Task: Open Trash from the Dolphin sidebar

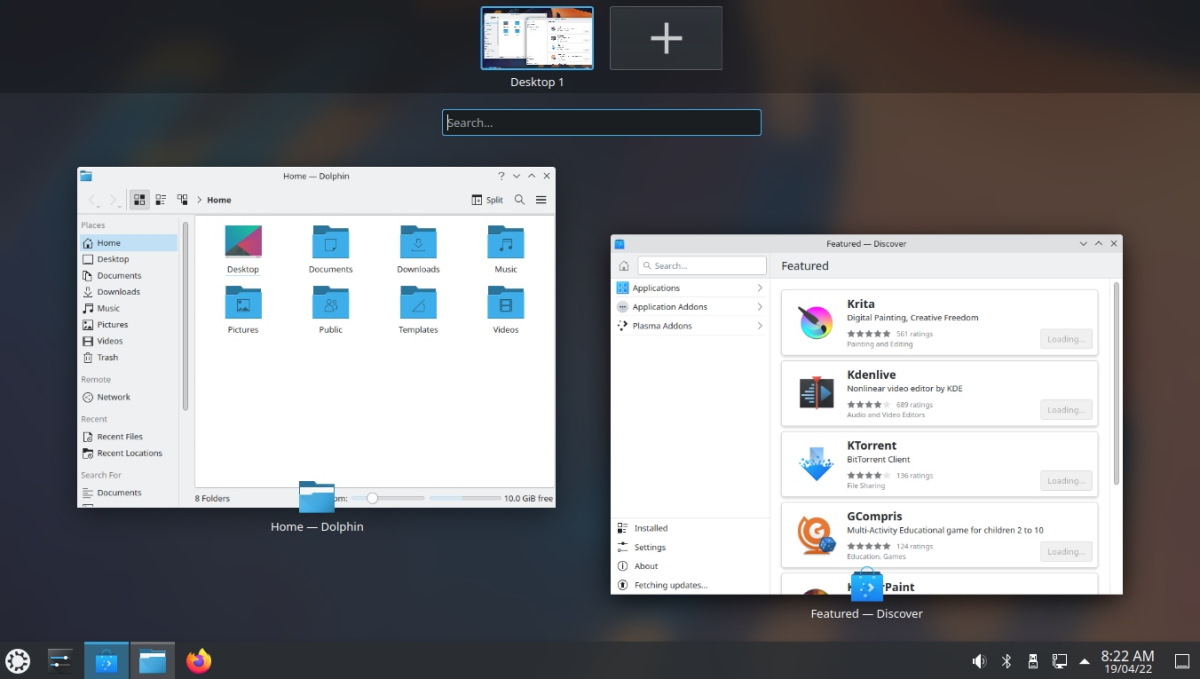Action: pos(108,357)
